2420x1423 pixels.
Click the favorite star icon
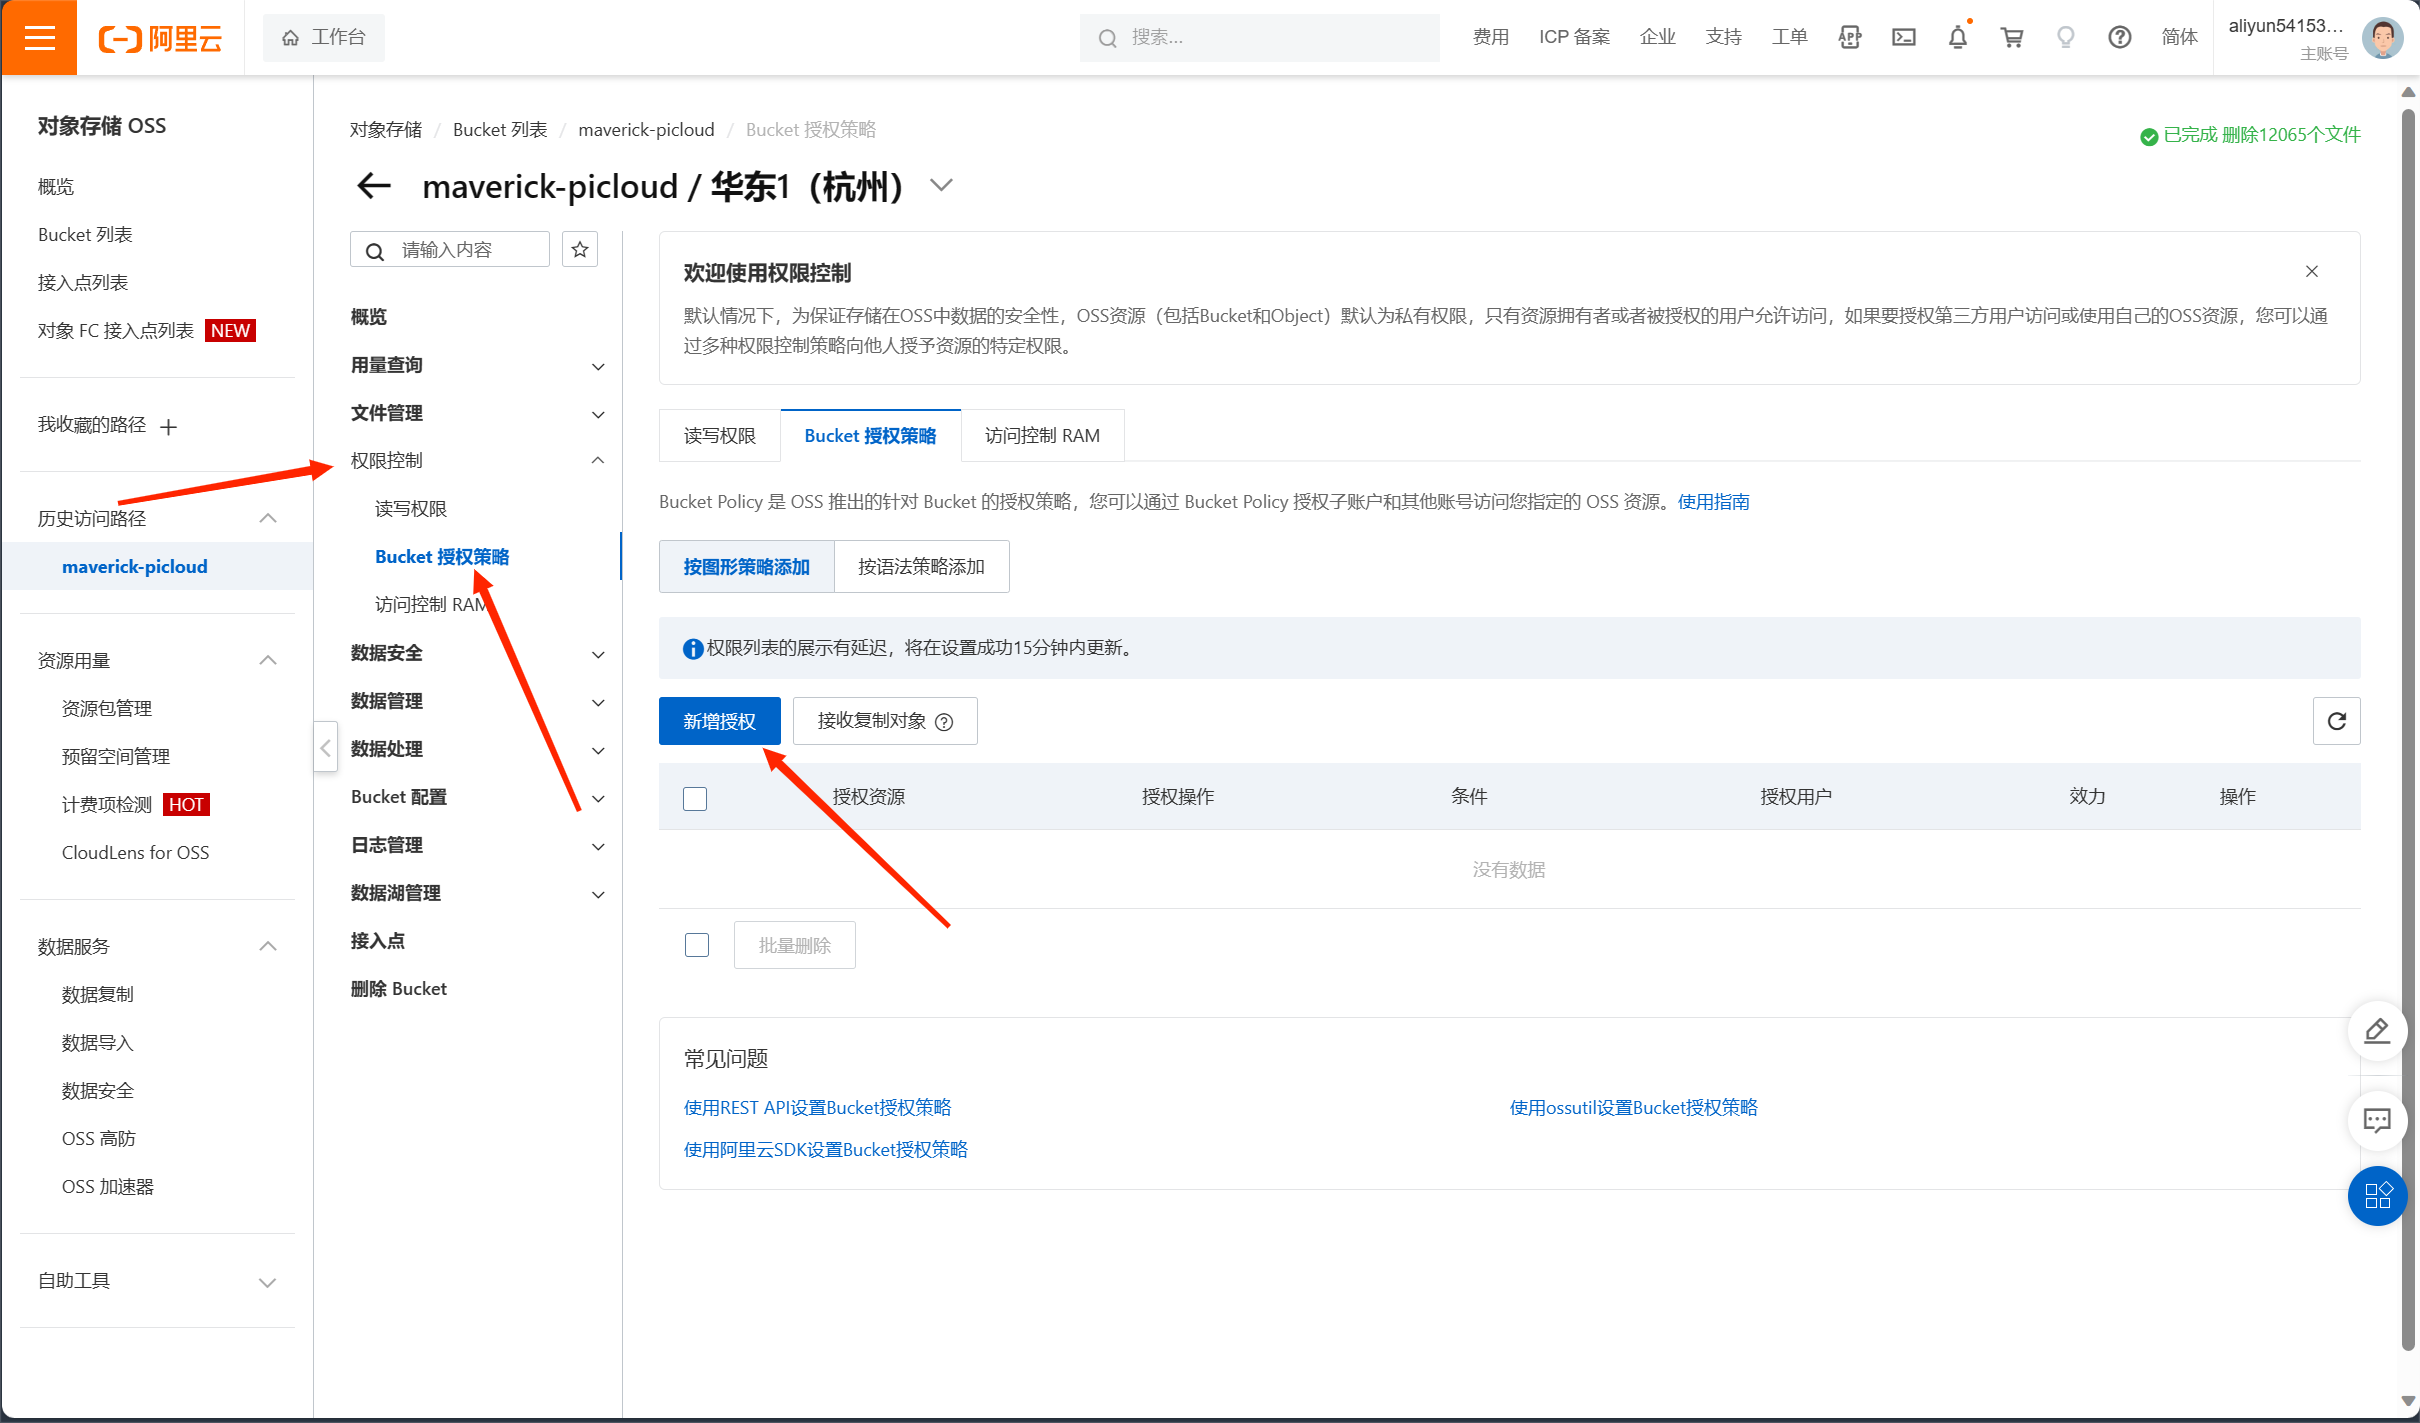click(x=580, y=250)
